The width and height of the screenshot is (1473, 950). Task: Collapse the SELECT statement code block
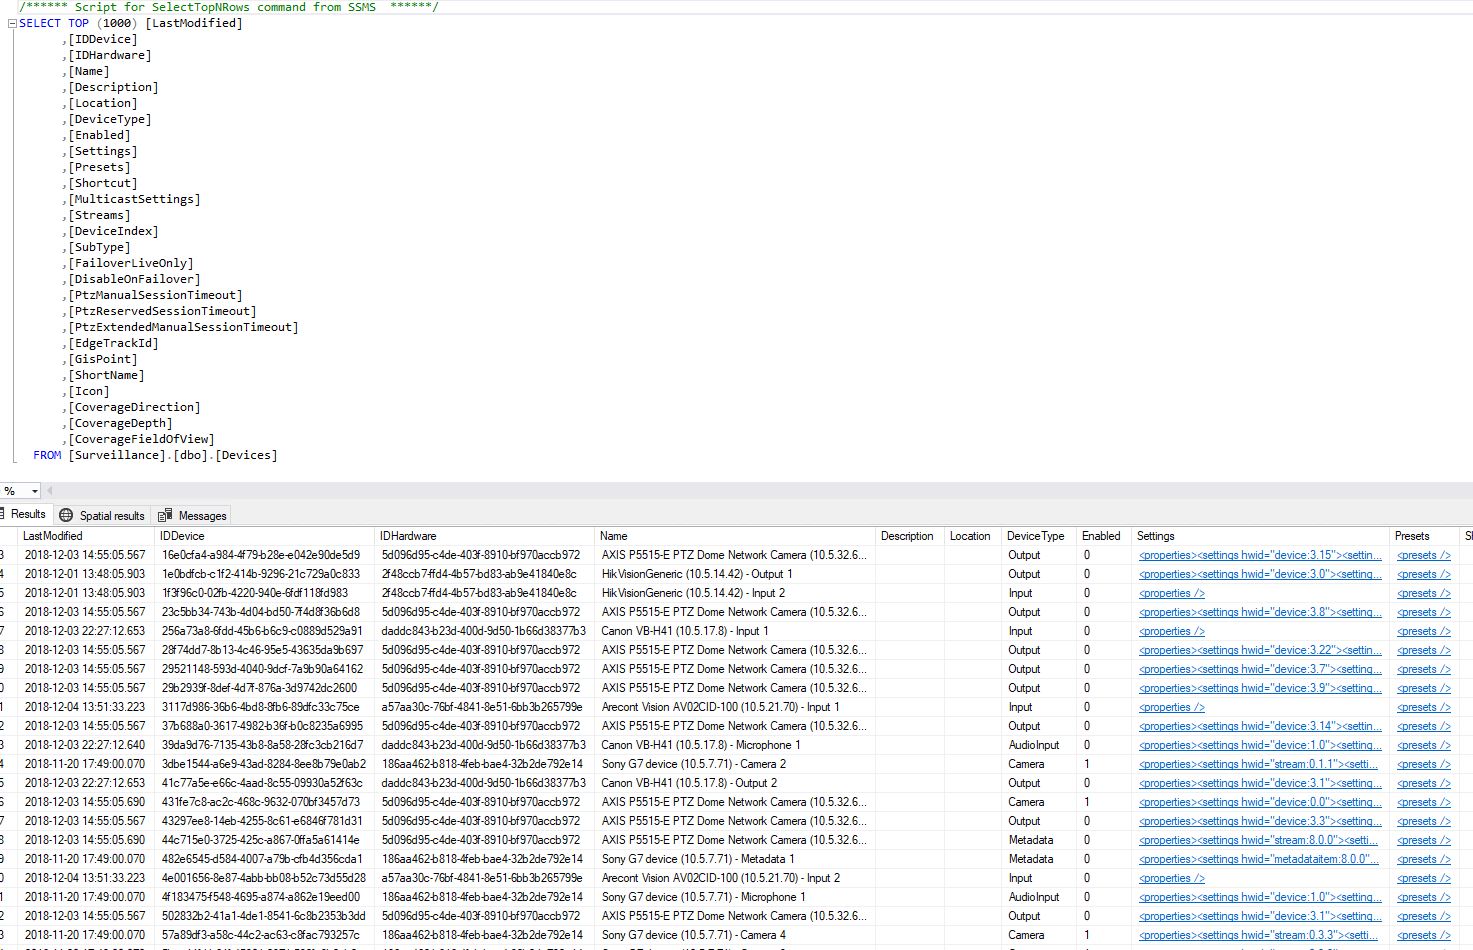(x=12, y=23)
